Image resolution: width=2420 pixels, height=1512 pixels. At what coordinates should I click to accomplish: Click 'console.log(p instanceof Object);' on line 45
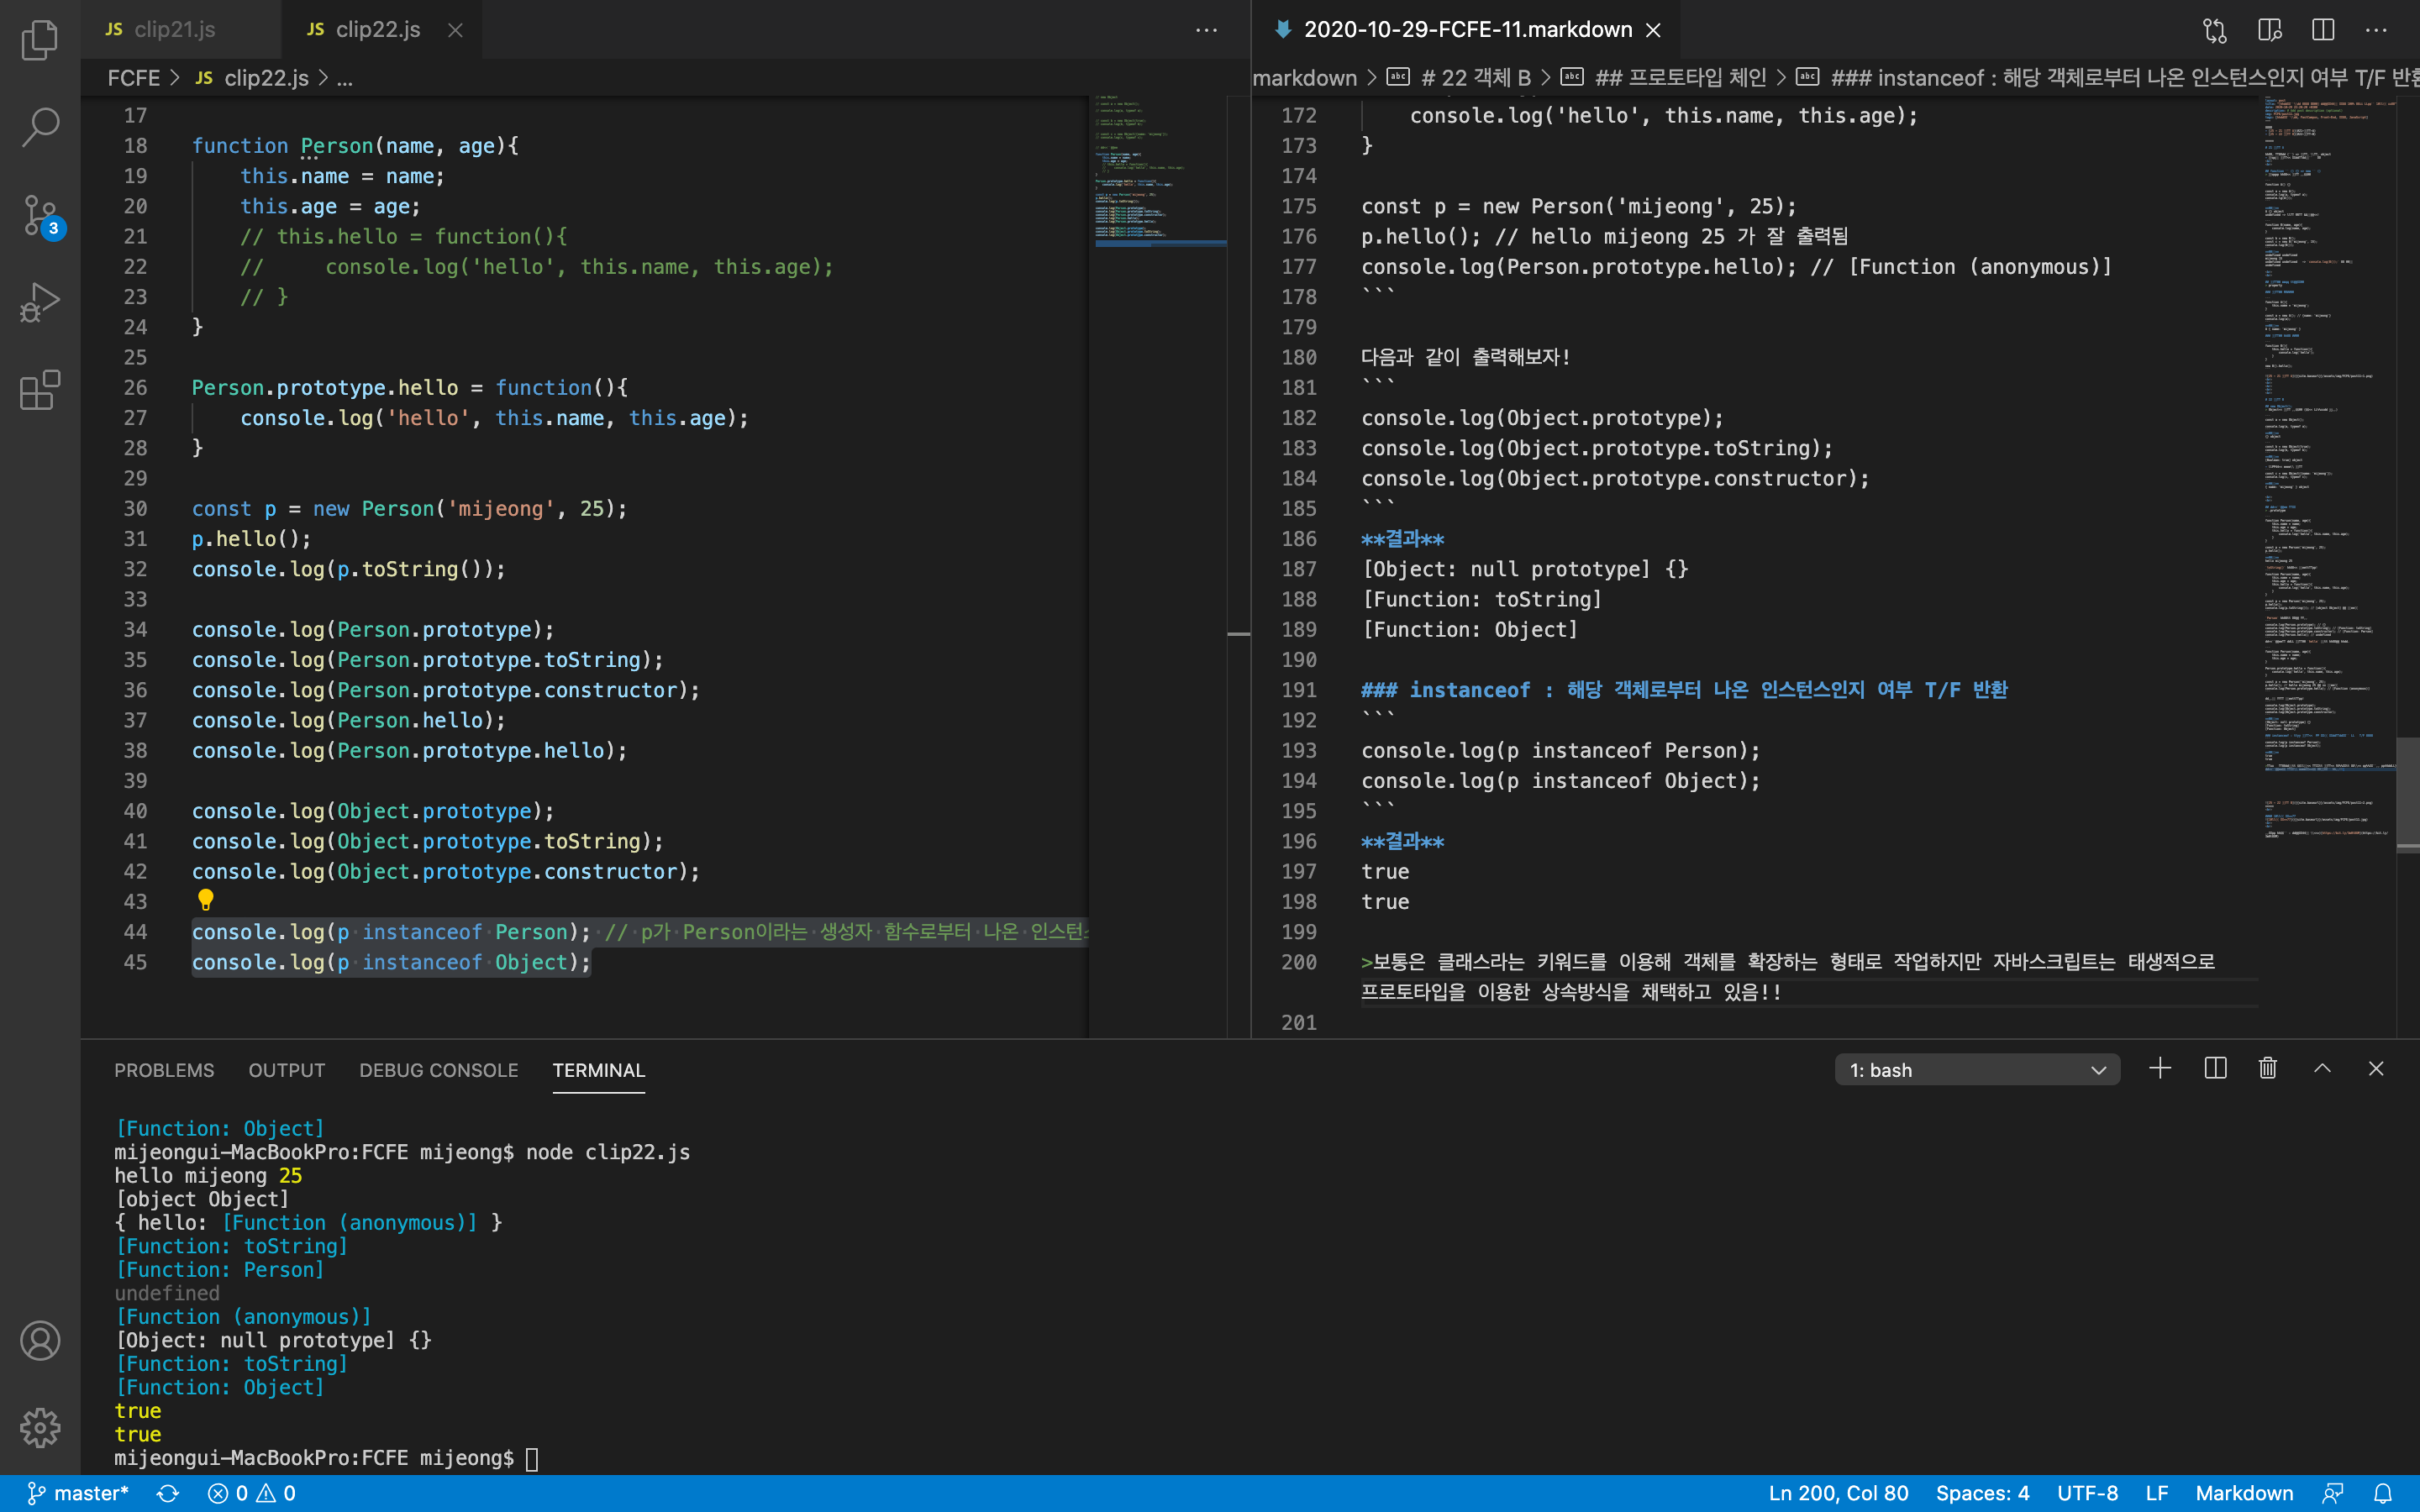(x=391, y=962)
